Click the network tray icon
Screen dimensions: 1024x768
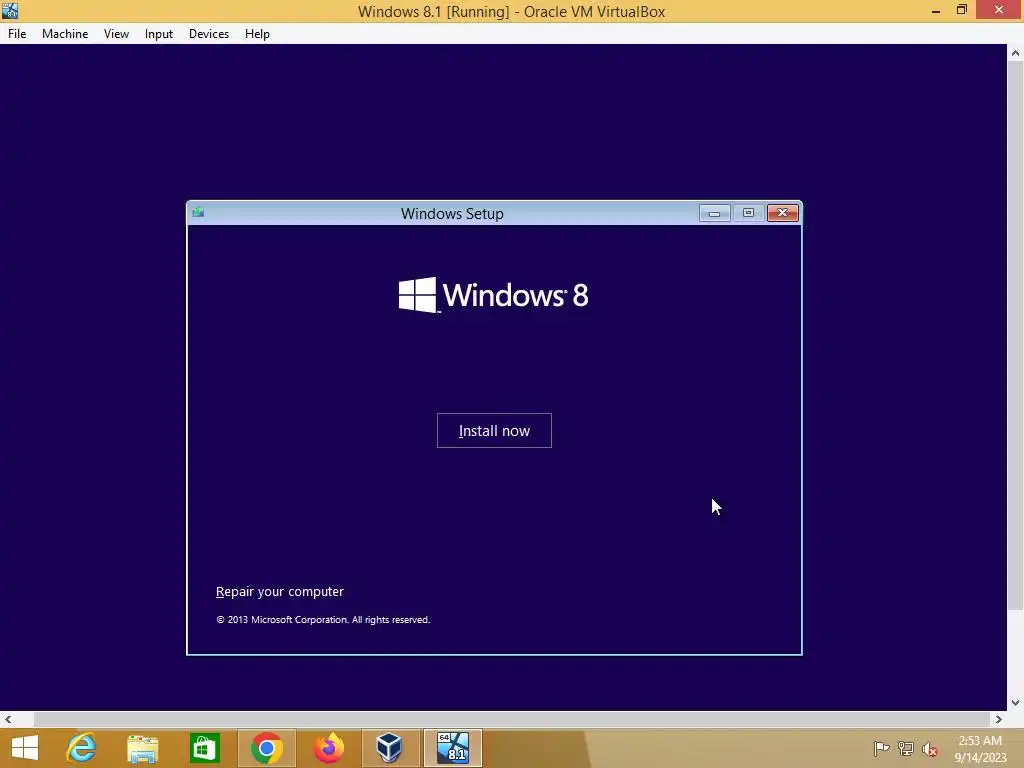pos(906,748)
